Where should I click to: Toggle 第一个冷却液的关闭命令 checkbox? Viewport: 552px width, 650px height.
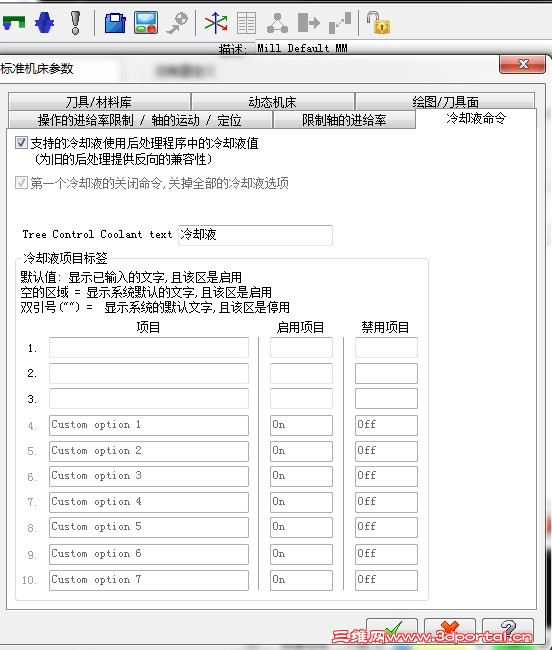click(x=22, y=182)
